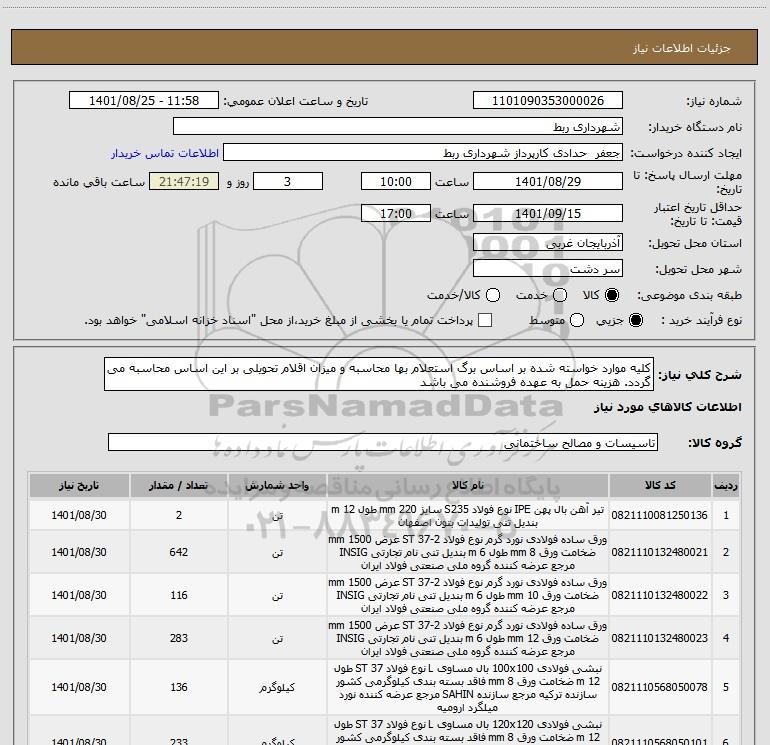Click the buyer name field شهرداری ربط
Image resolution: width=770 pixels, height=745 pixels.
pyautogui.click(x=398, y=127)
